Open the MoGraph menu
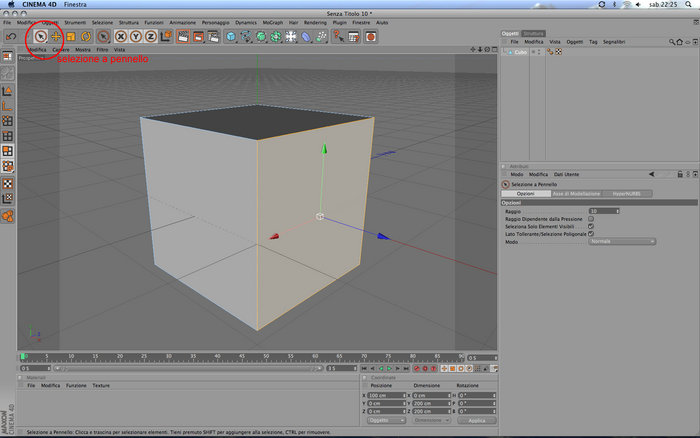700x438 pixels. [x=272, y=22]
